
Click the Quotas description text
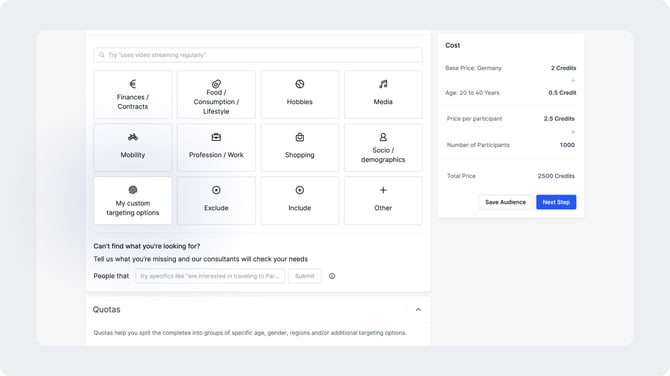(250, 333)
